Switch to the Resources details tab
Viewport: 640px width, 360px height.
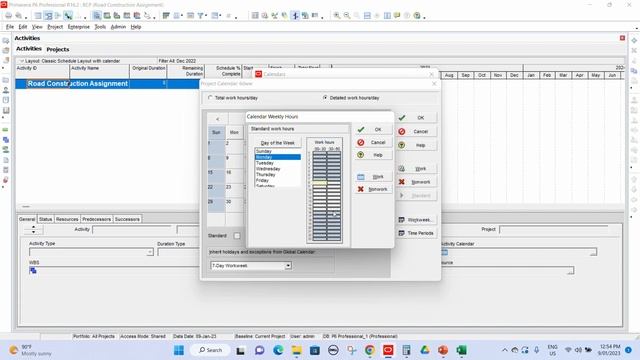(67, 219)
